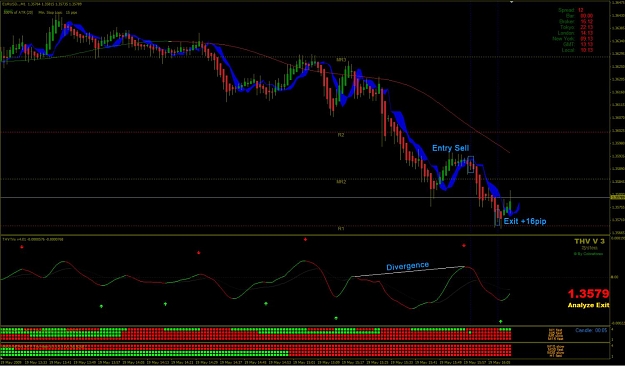Click the R2 pivot level label
625x366 pixels.
[341, 135]
